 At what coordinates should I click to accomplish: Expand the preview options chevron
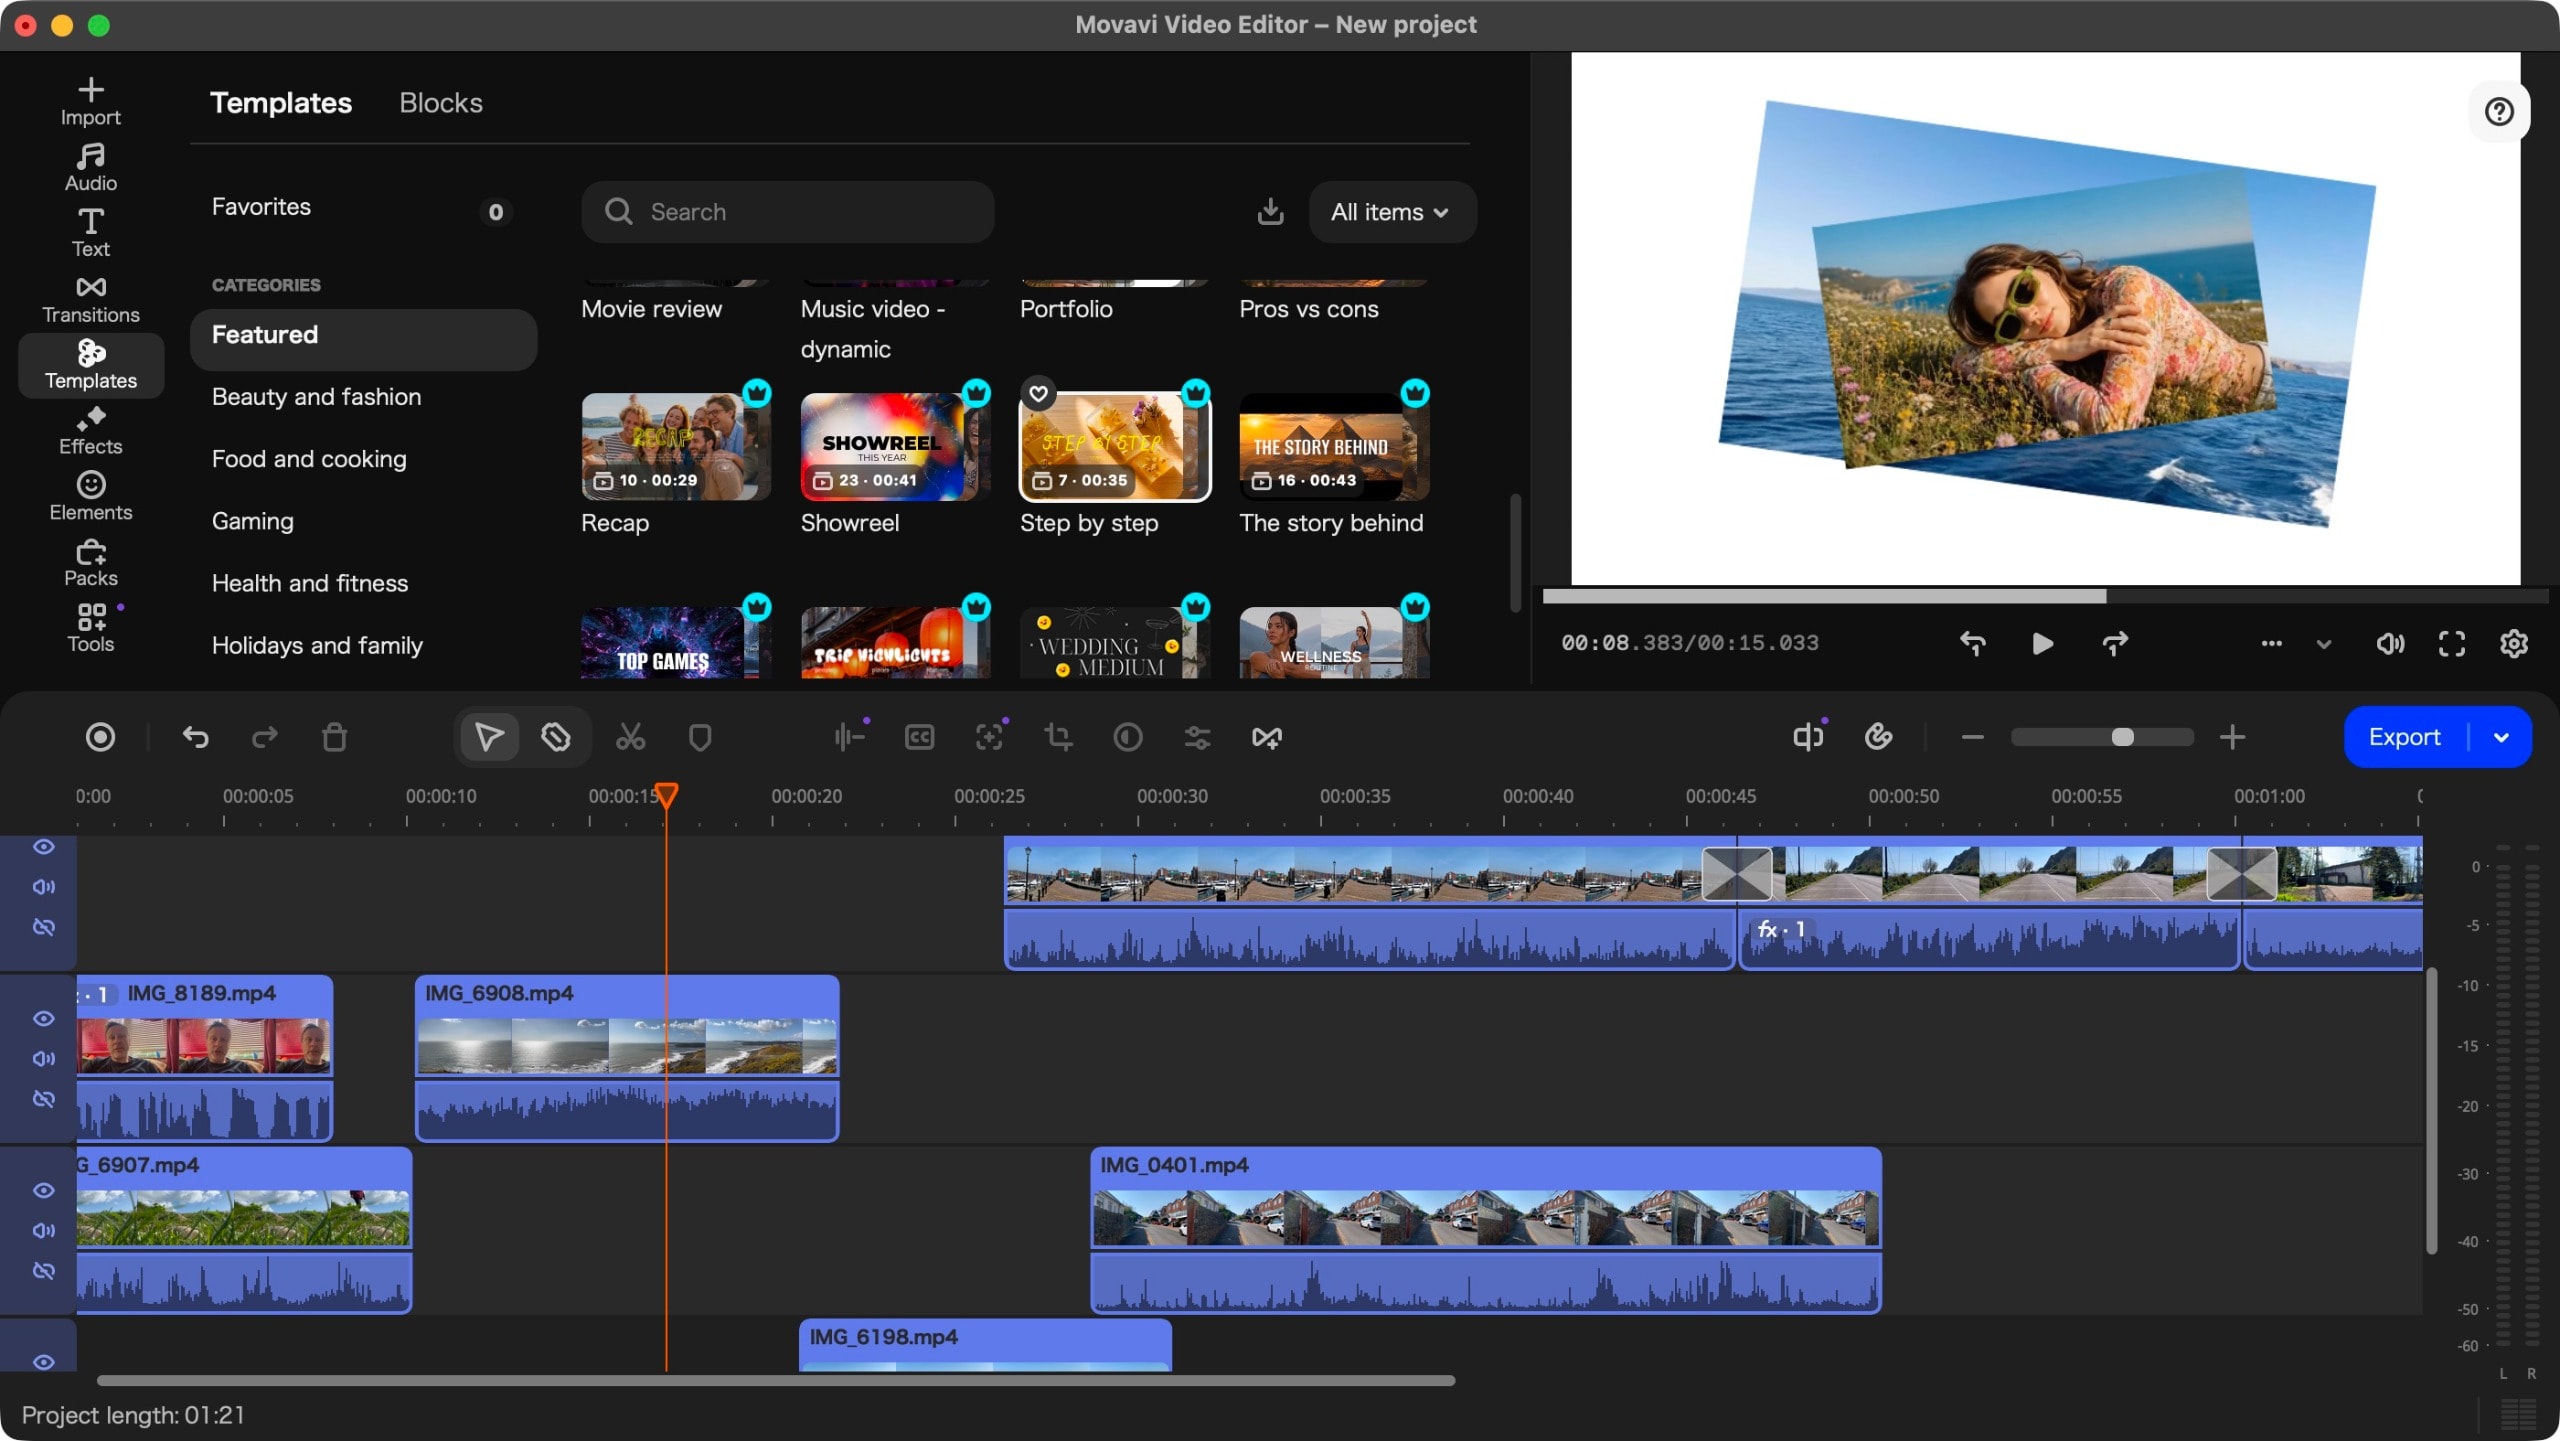(2323, 644)
